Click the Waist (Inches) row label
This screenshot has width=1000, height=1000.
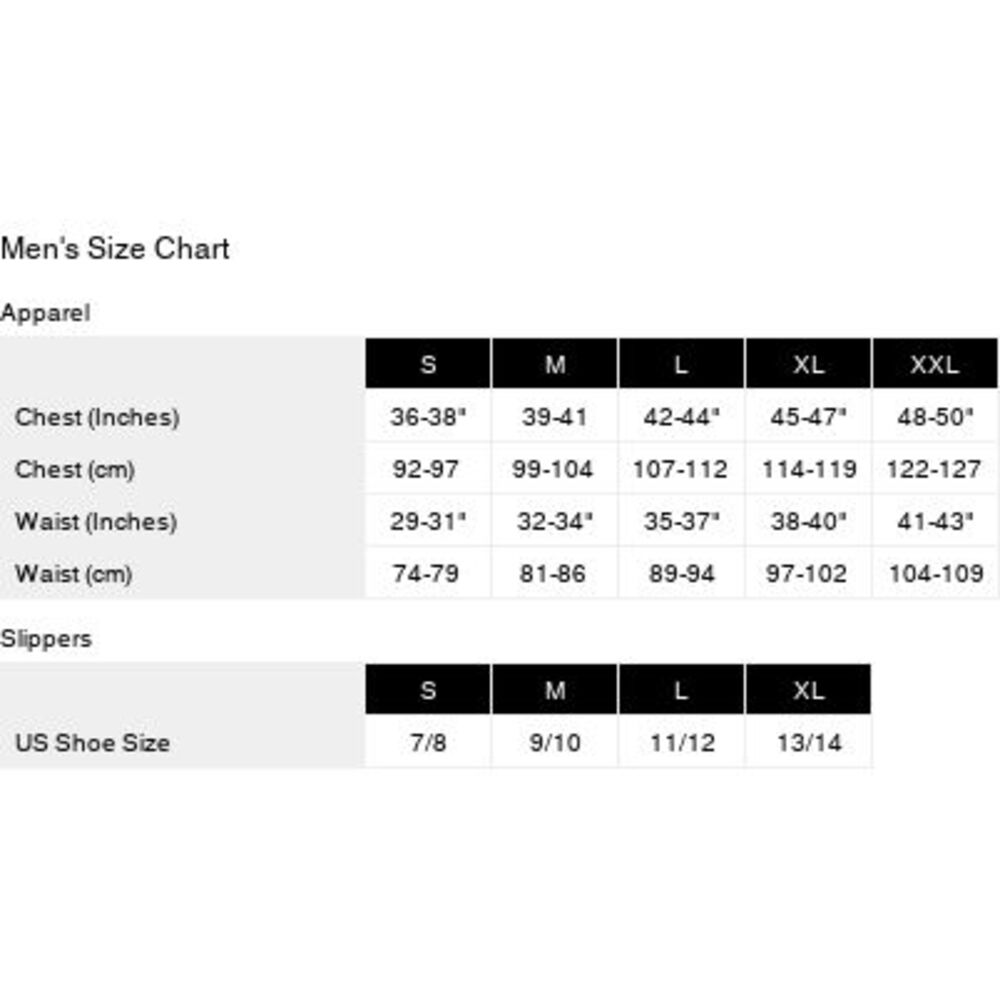[96, 522]
